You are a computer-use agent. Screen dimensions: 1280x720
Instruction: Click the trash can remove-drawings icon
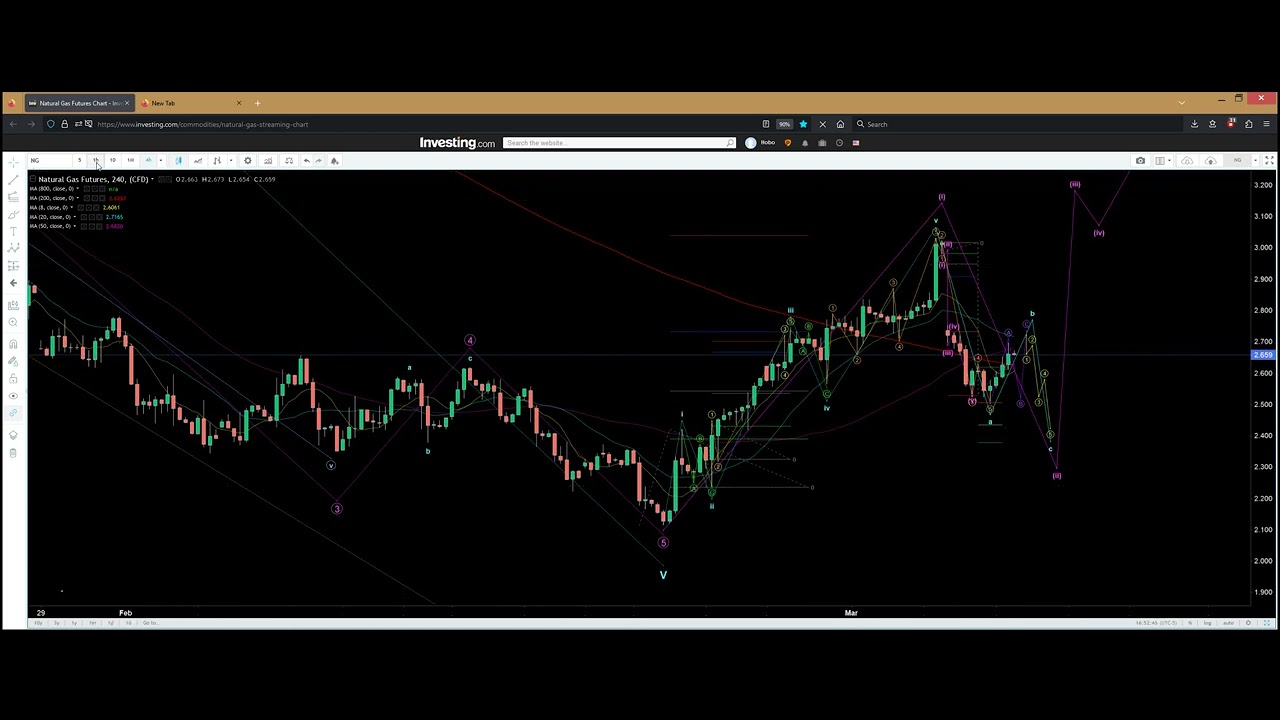point(13,452)
